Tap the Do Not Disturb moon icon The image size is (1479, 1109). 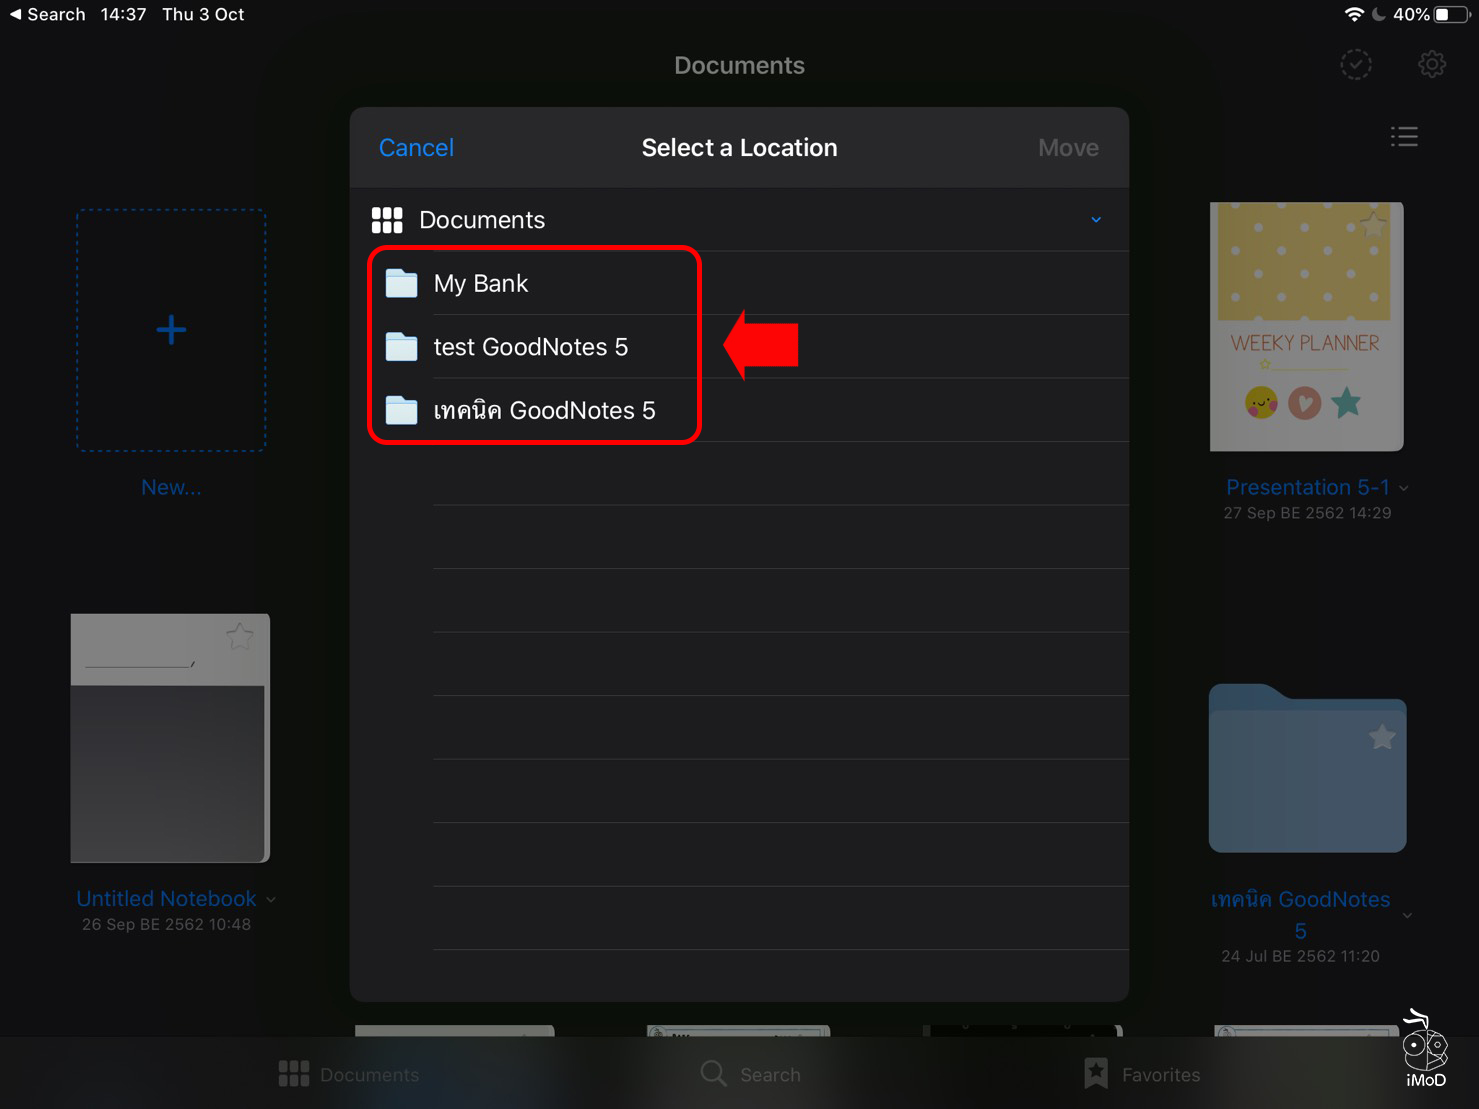(1379, 14)
